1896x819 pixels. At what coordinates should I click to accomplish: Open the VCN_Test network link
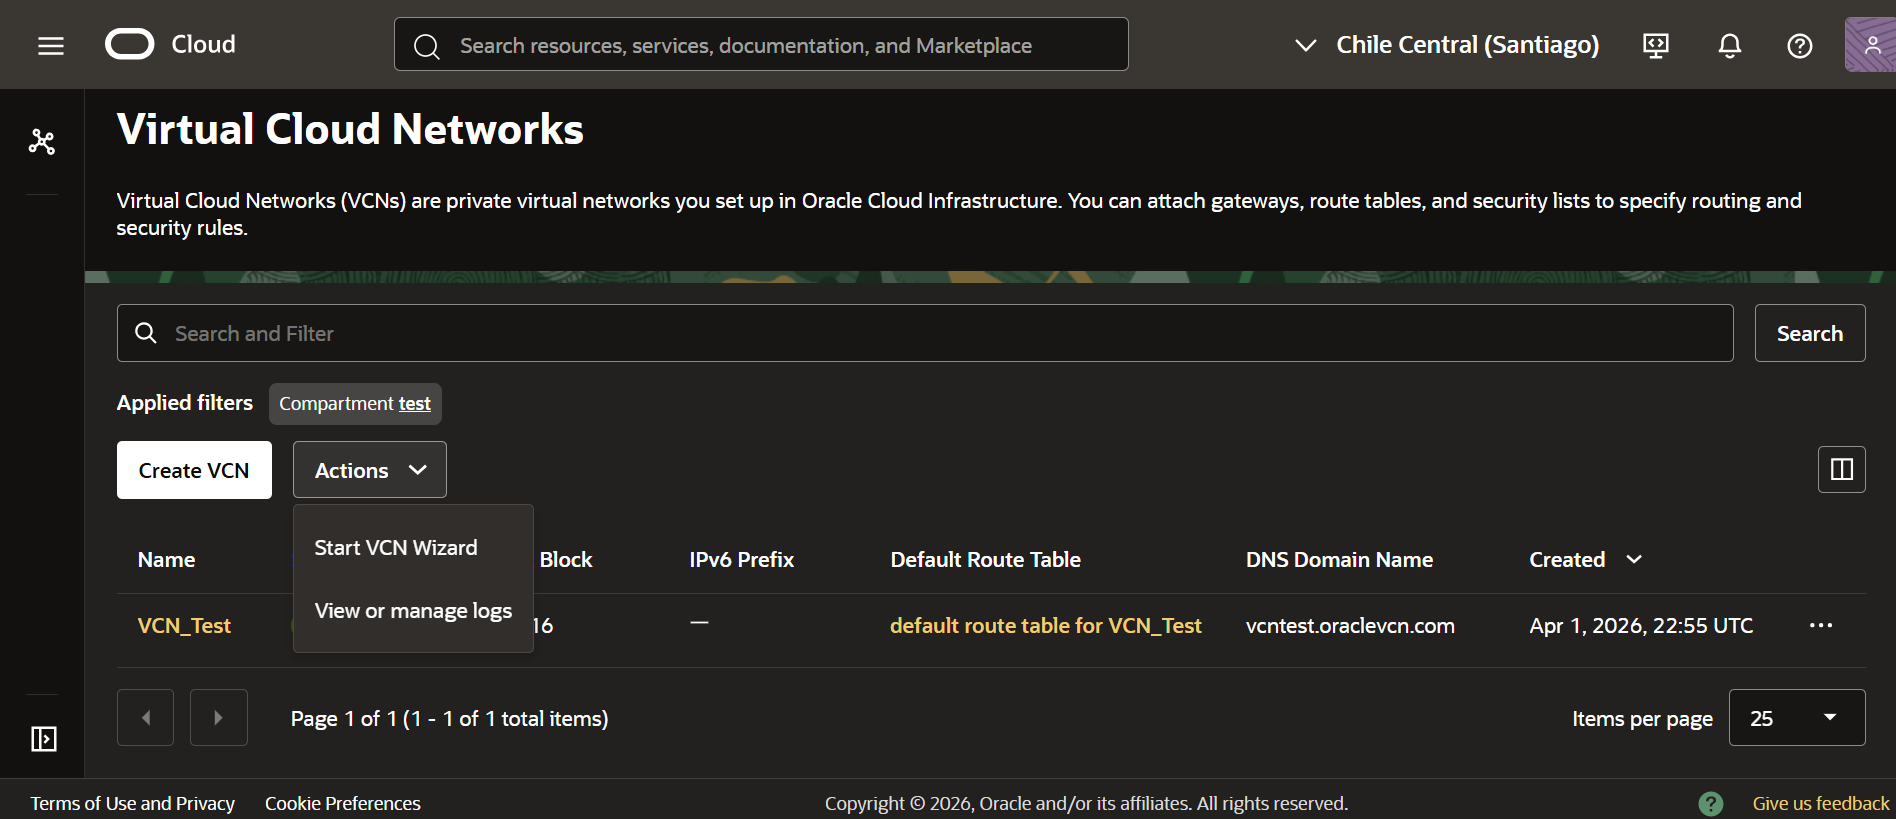tap(184, 626)
